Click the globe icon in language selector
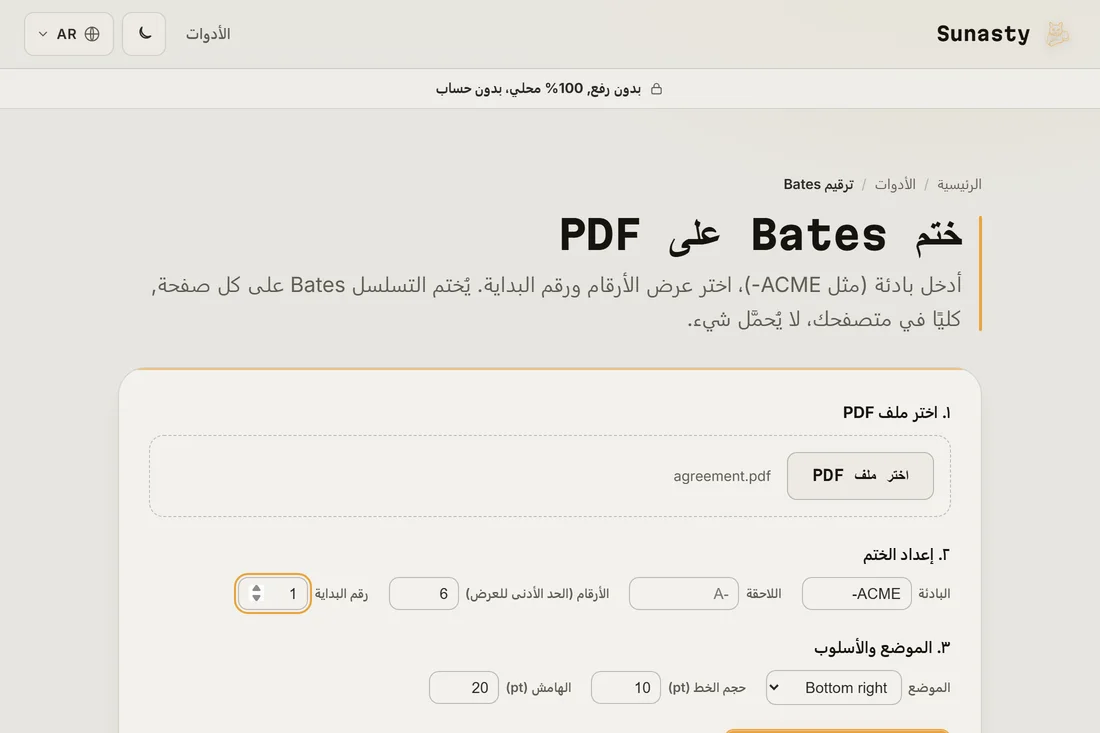Screen dimensions: 1100x733 point(92,34)
